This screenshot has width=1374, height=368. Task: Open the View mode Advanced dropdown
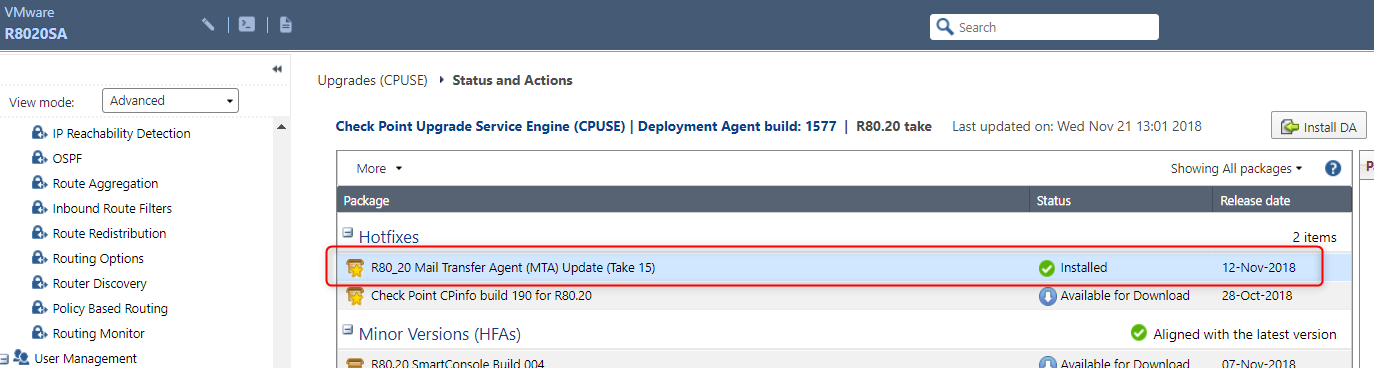170,100
